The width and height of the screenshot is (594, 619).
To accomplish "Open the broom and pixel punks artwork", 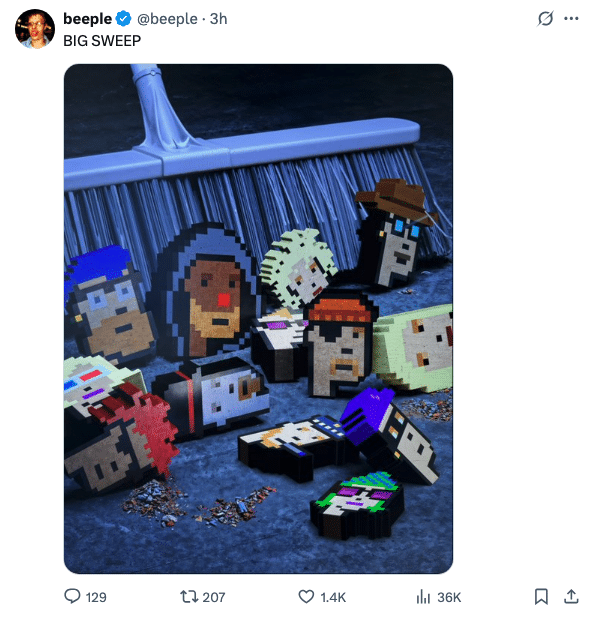I will [259, 319].
